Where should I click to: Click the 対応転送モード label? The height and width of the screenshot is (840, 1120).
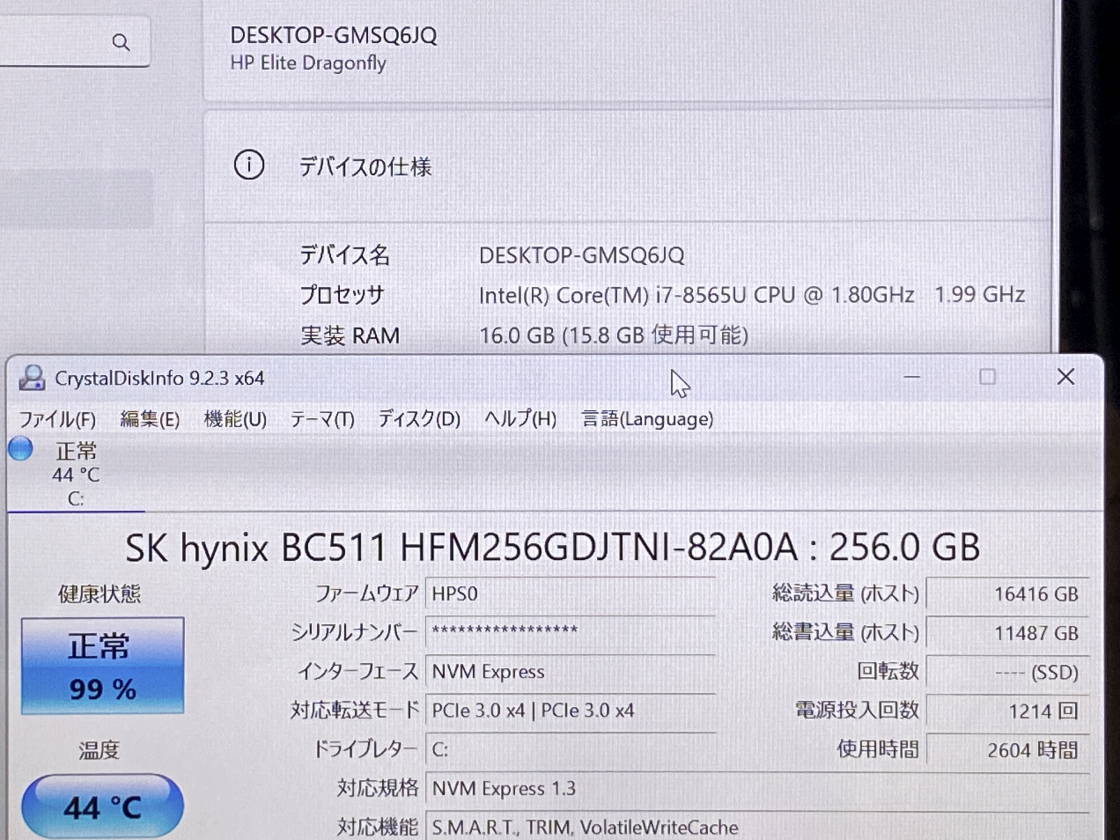click(x=354, y=710)
